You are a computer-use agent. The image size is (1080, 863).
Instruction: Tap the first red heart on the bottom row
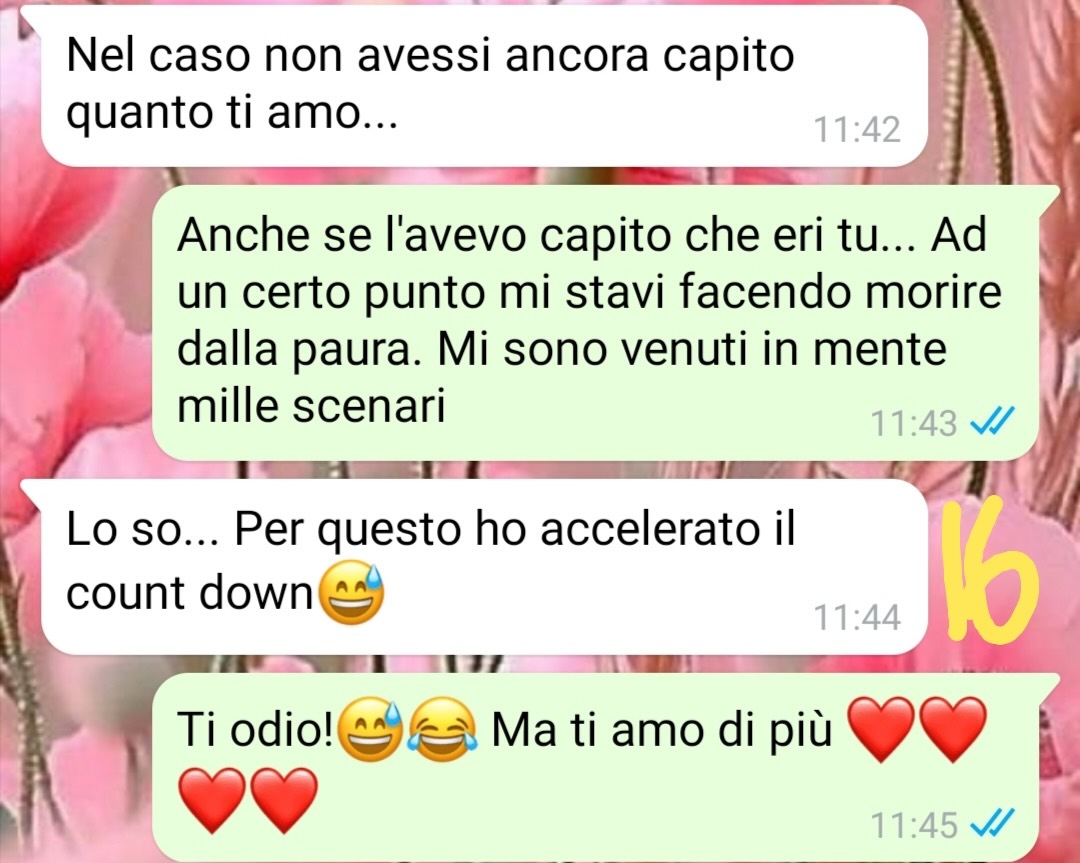[x=211, y=801]
